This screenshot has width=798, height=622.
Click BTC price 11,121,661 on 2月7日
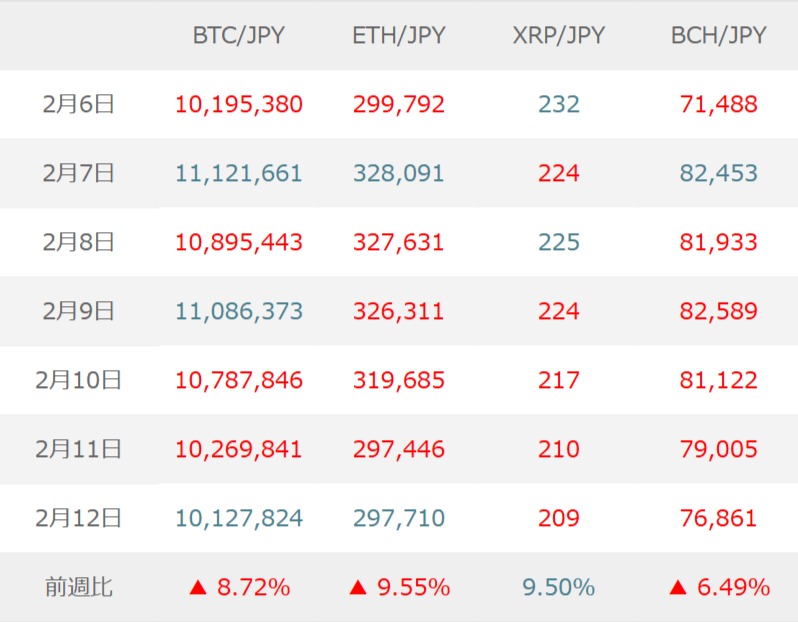tap(238, 173)
